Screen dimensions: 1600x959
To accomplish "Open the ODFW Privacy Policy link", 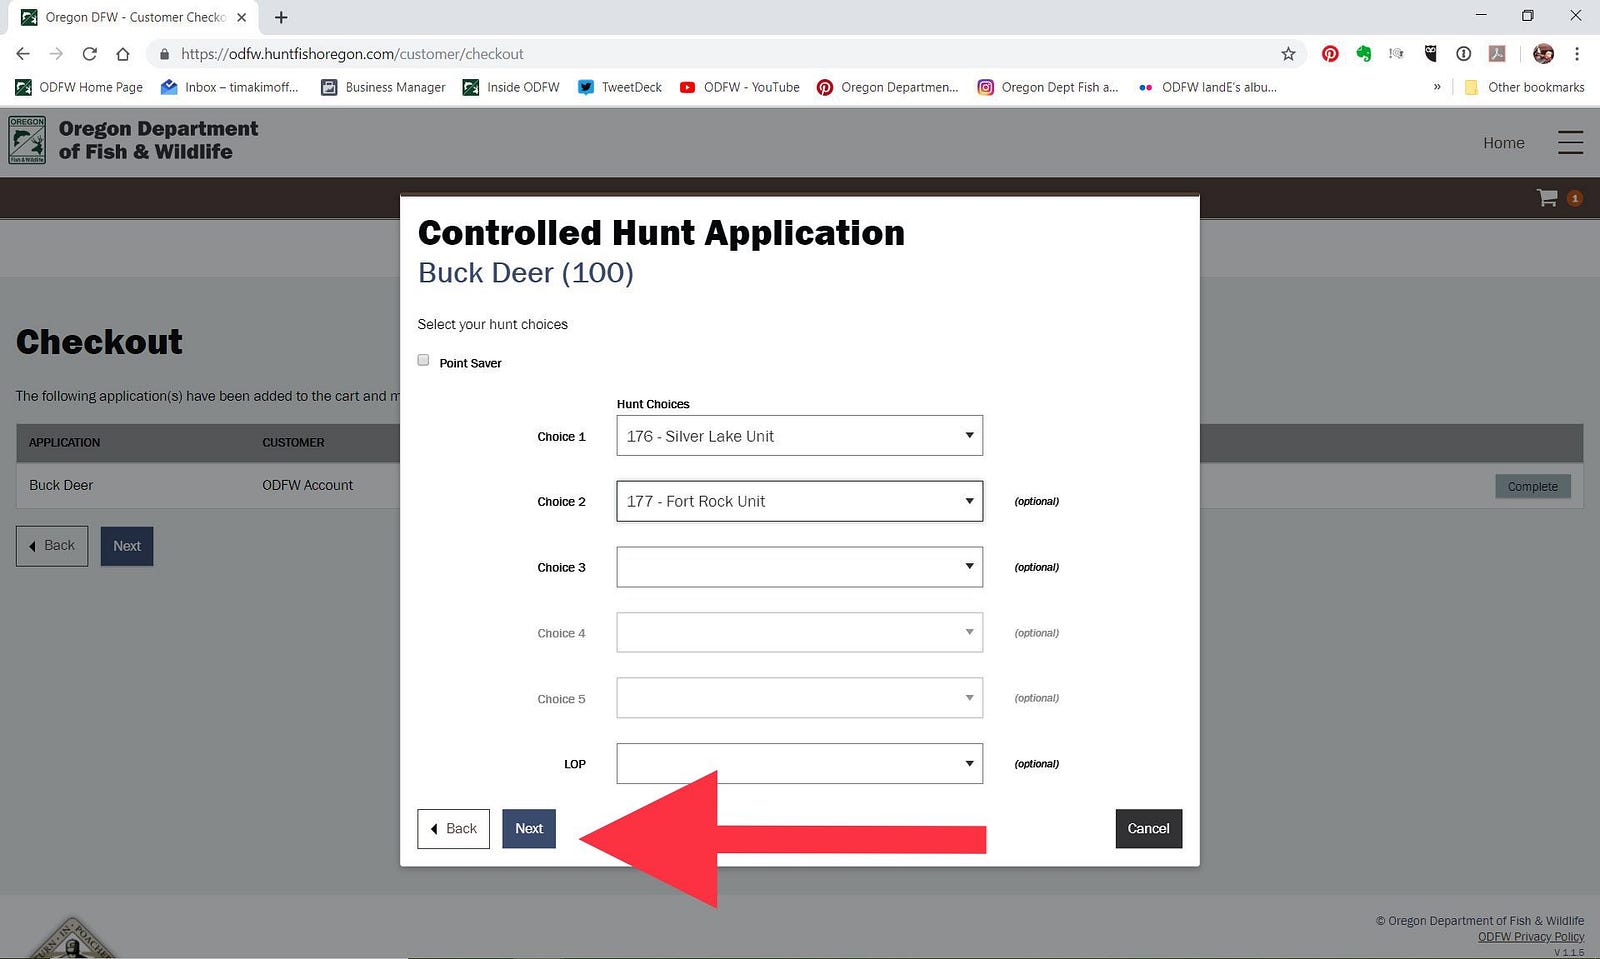I will coord(1530,937).
